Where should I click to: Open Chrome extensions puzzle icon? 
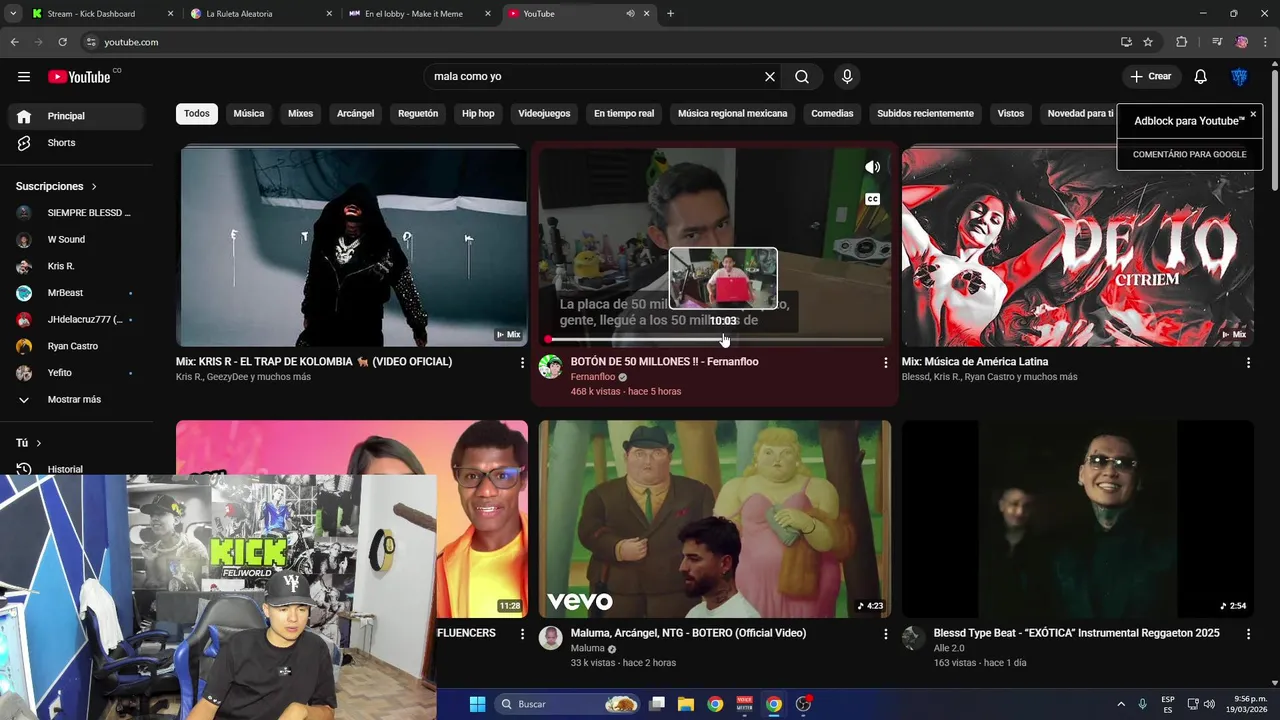click(x=1182, y=42)
